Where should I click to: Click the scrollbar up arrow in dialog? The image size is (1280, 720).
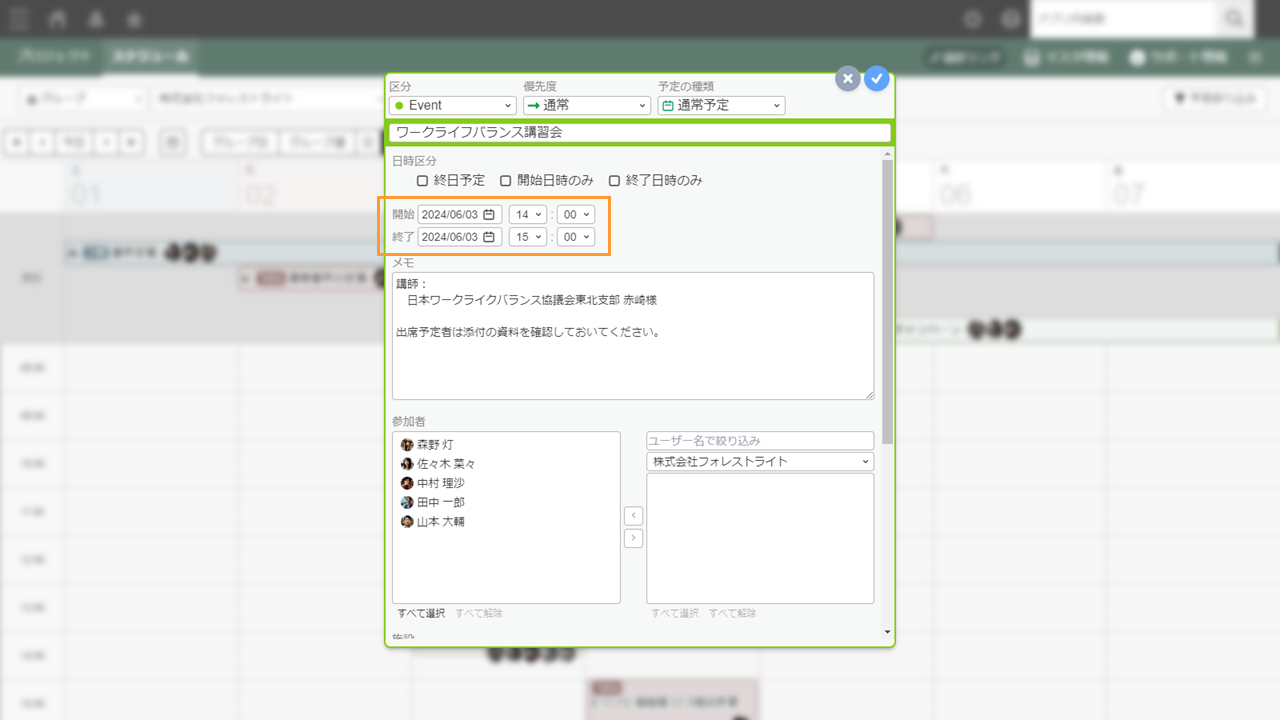(888, 153)
